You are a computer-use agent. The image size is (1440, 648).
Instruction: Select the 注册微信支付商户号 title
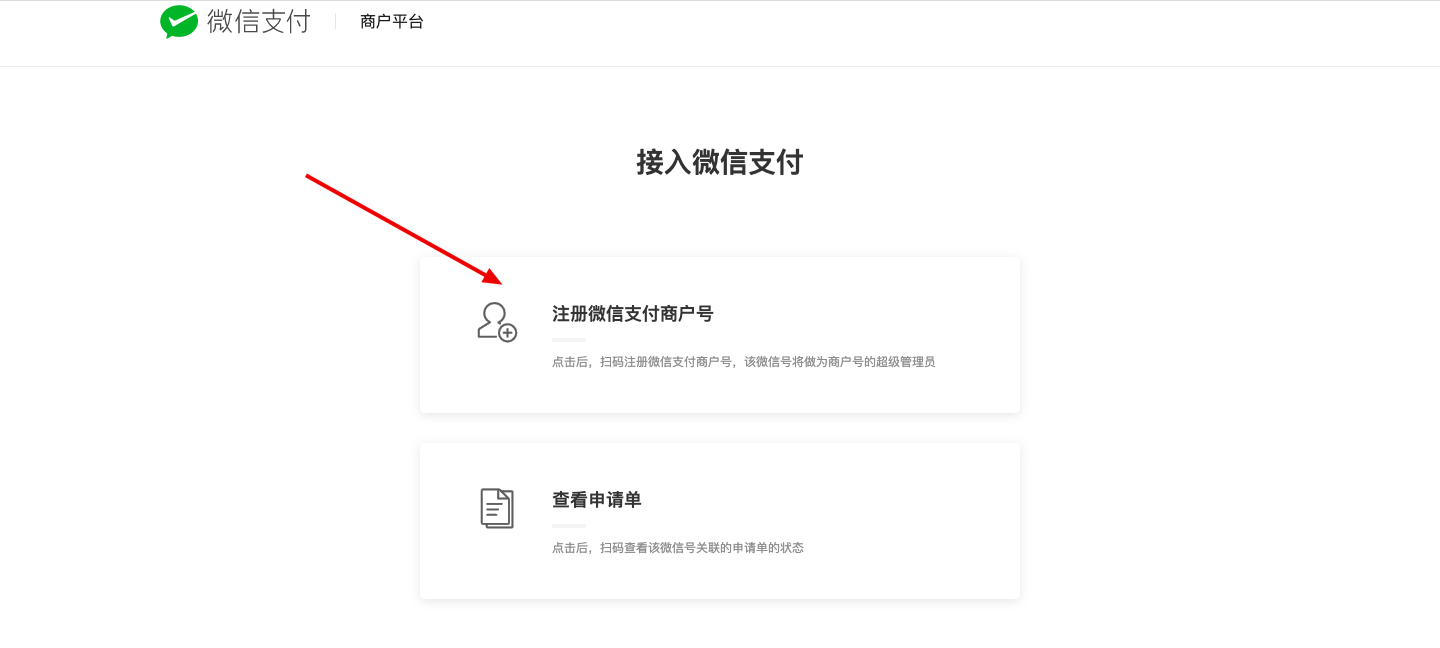[x=633, y=314]
